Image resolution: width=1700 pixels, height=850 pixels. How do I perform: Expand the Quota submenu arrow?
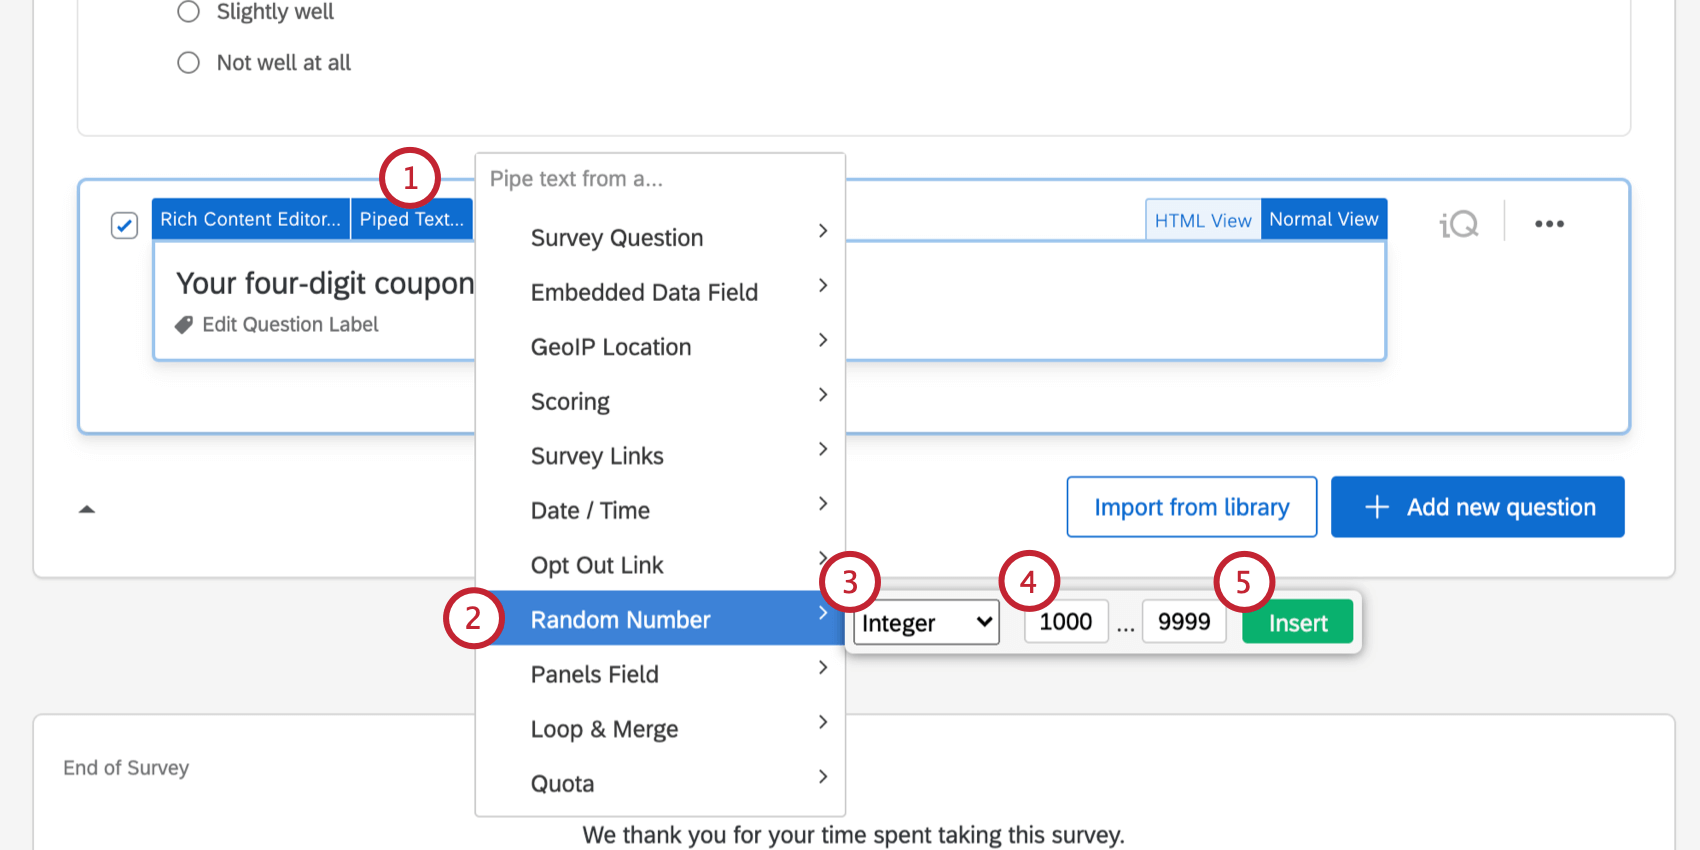[x=823, y=776]
